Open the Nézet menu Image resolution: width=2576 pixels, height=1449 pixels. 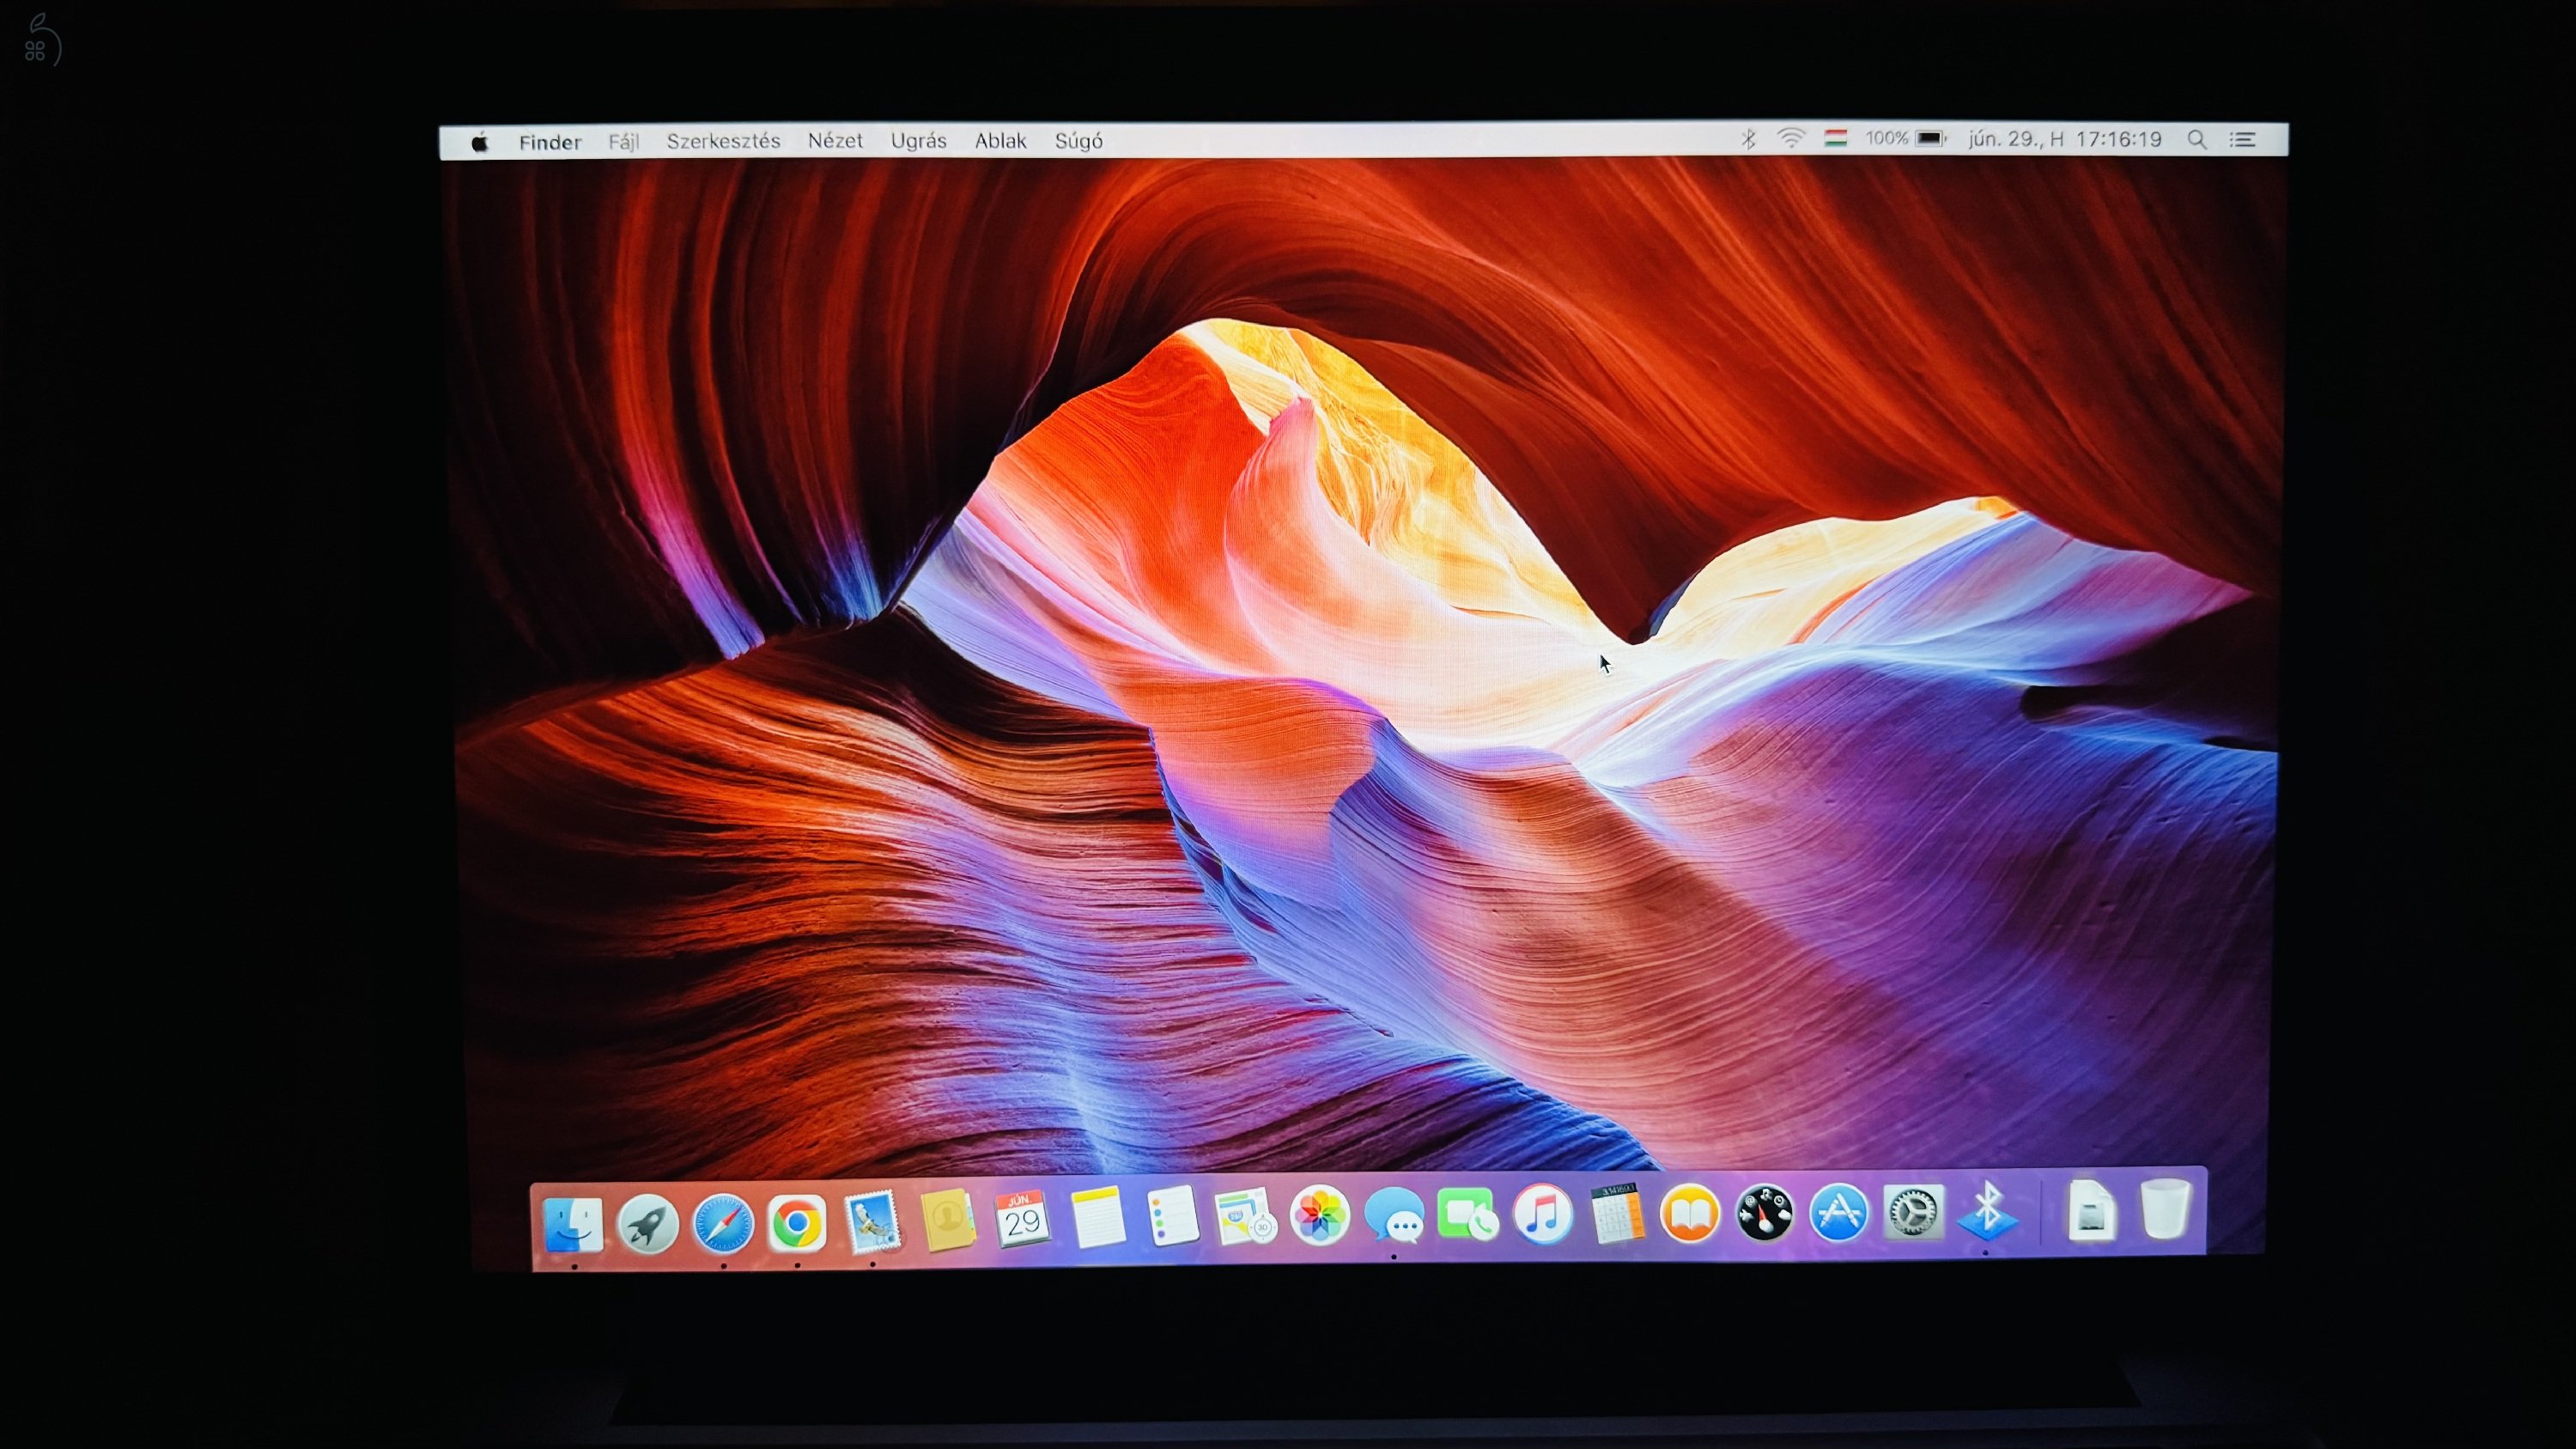point(835,141)
